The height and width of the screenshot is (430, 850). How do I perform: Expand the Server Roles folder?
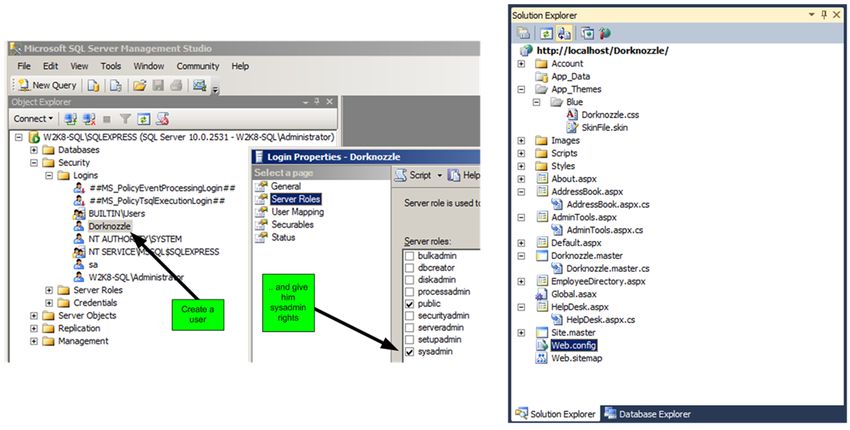click(49, 290)
